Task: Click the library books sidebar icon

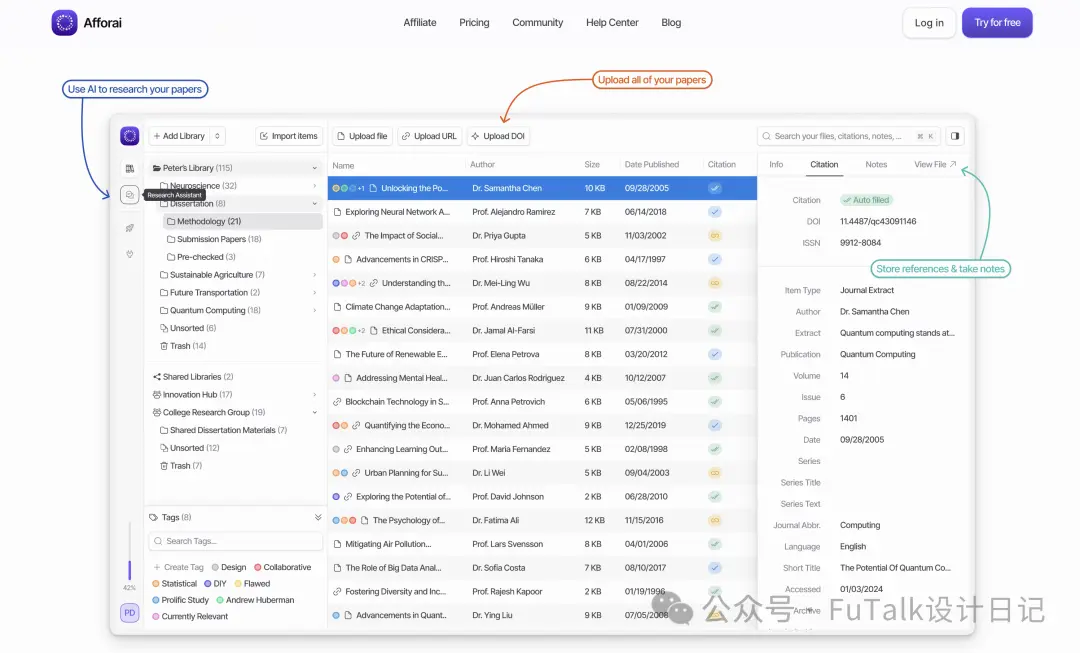Action: click(129, 168)
